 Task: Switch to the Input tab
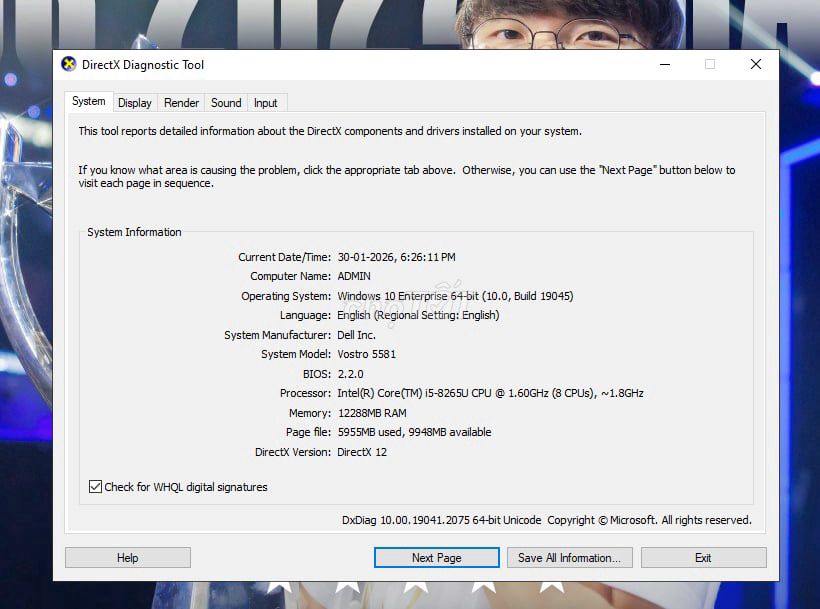point(265,103)
